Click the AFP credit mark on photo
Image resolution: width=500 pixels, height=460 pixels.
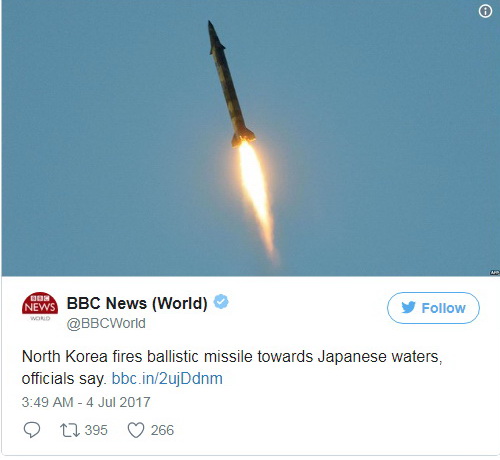[495, 273]
